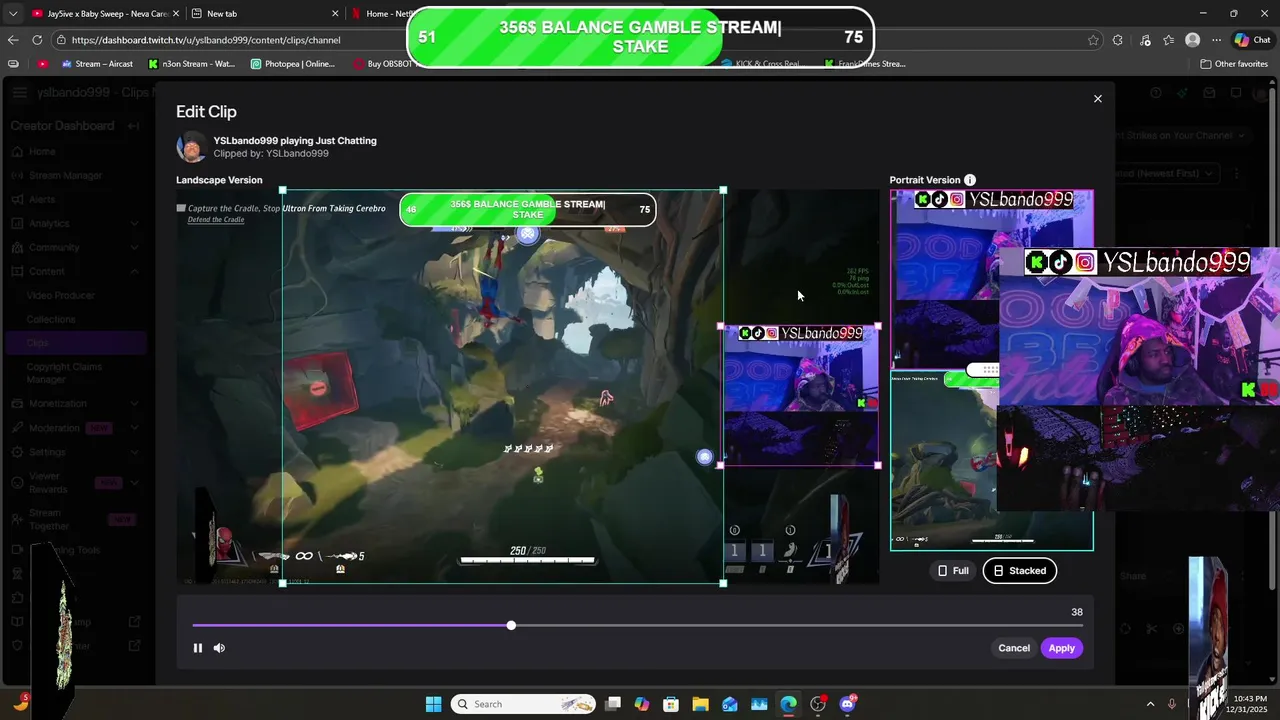Open Stream – Aircast bookmark
The height and width of the screenshot is (720, 1280).
96,64
